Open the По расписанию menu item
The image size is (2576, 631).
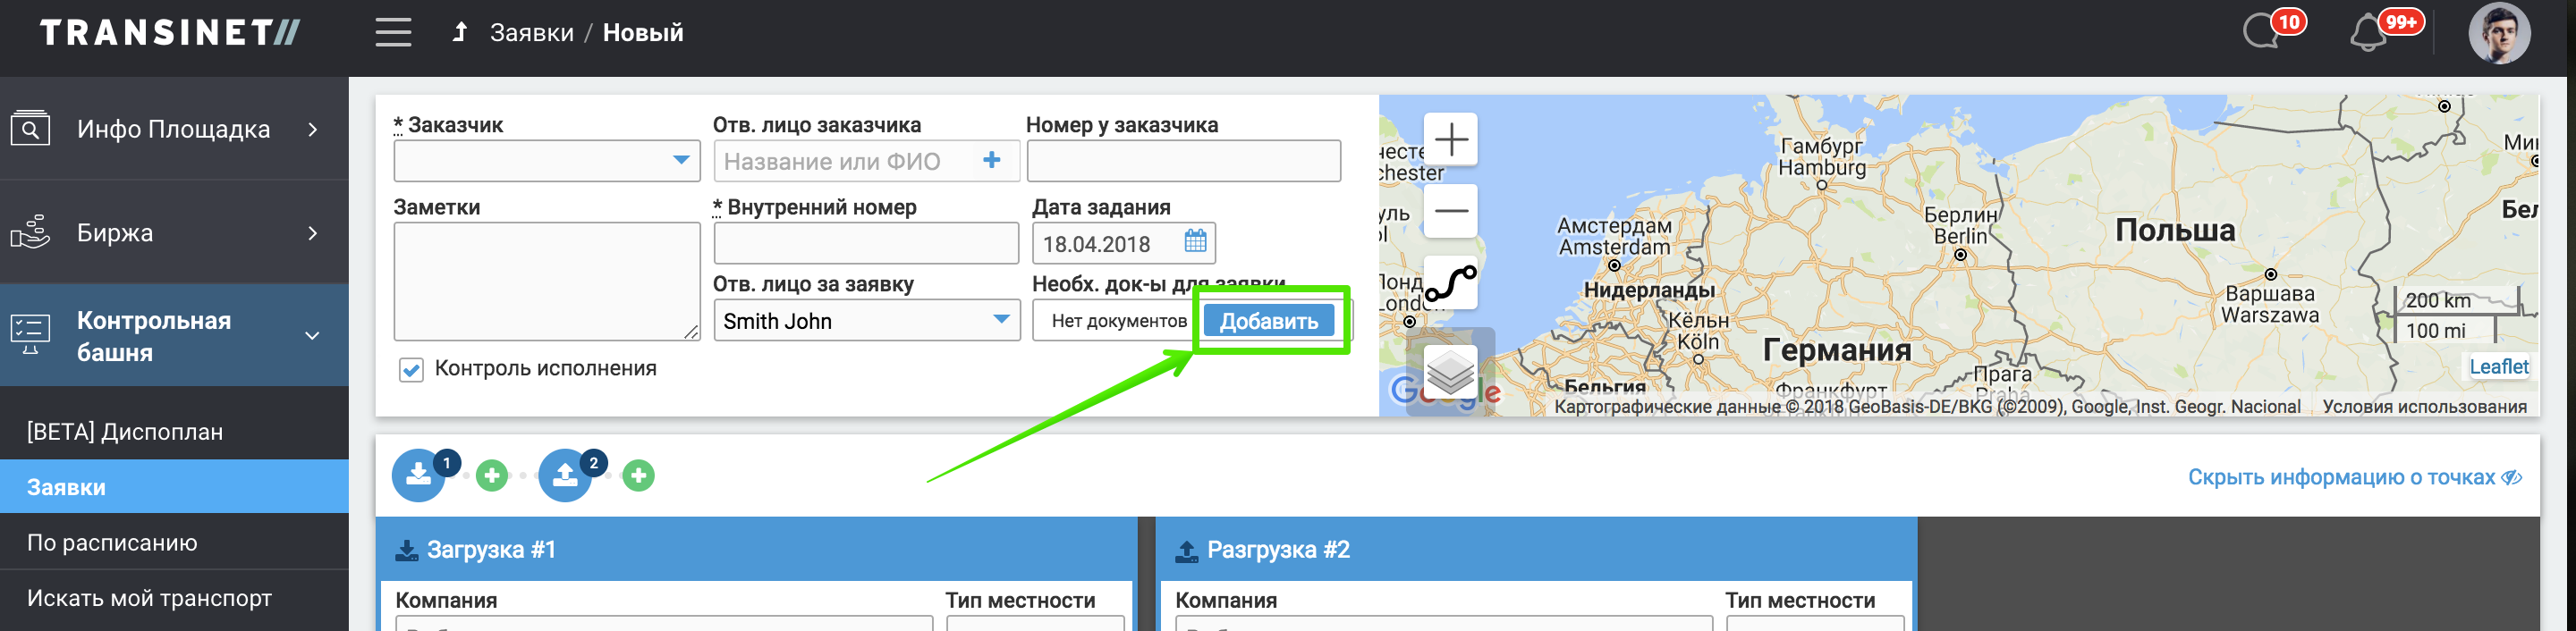click(x=112, y=542)
